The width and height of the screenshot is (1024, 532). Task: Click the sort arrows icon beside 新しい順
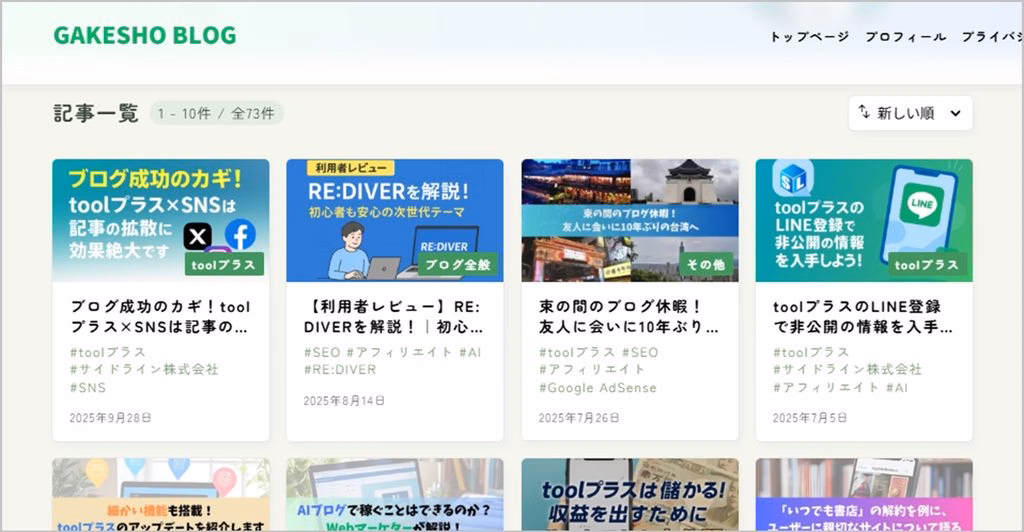click(864, 112)
